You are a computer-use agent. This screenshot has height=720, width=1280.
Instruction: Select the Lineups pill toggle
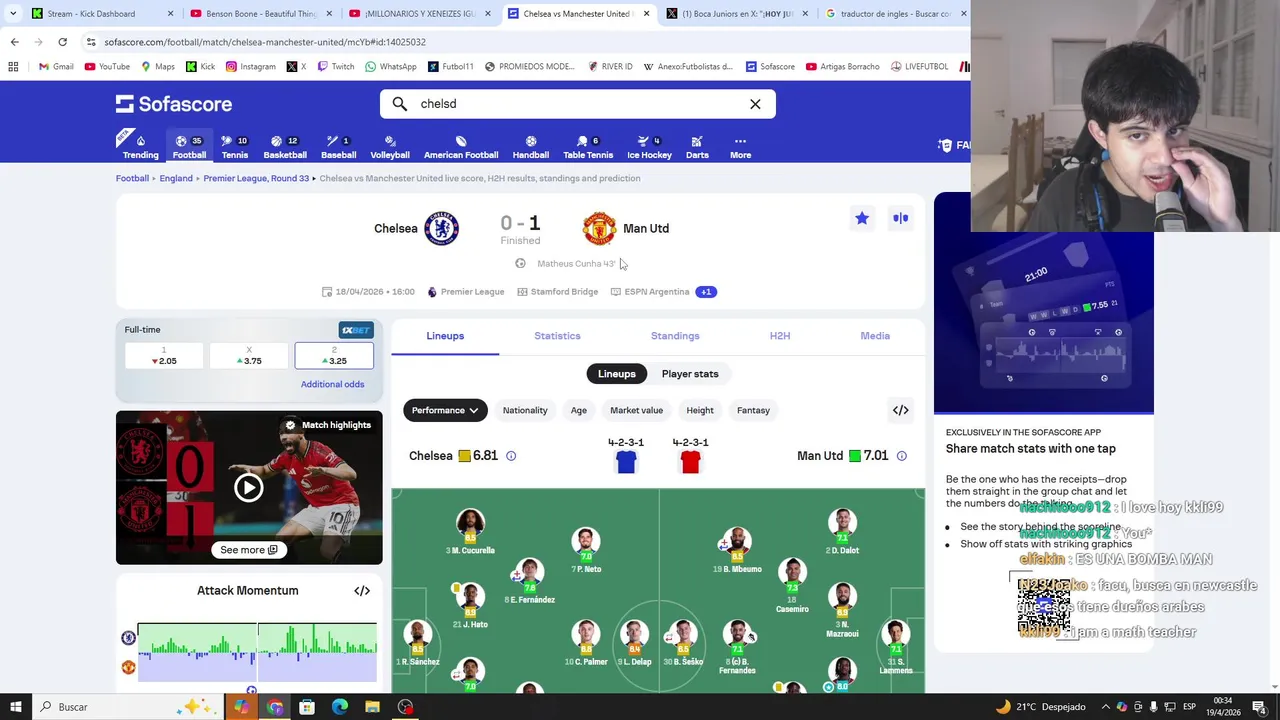pyautogui.click(x=617, y=374)
